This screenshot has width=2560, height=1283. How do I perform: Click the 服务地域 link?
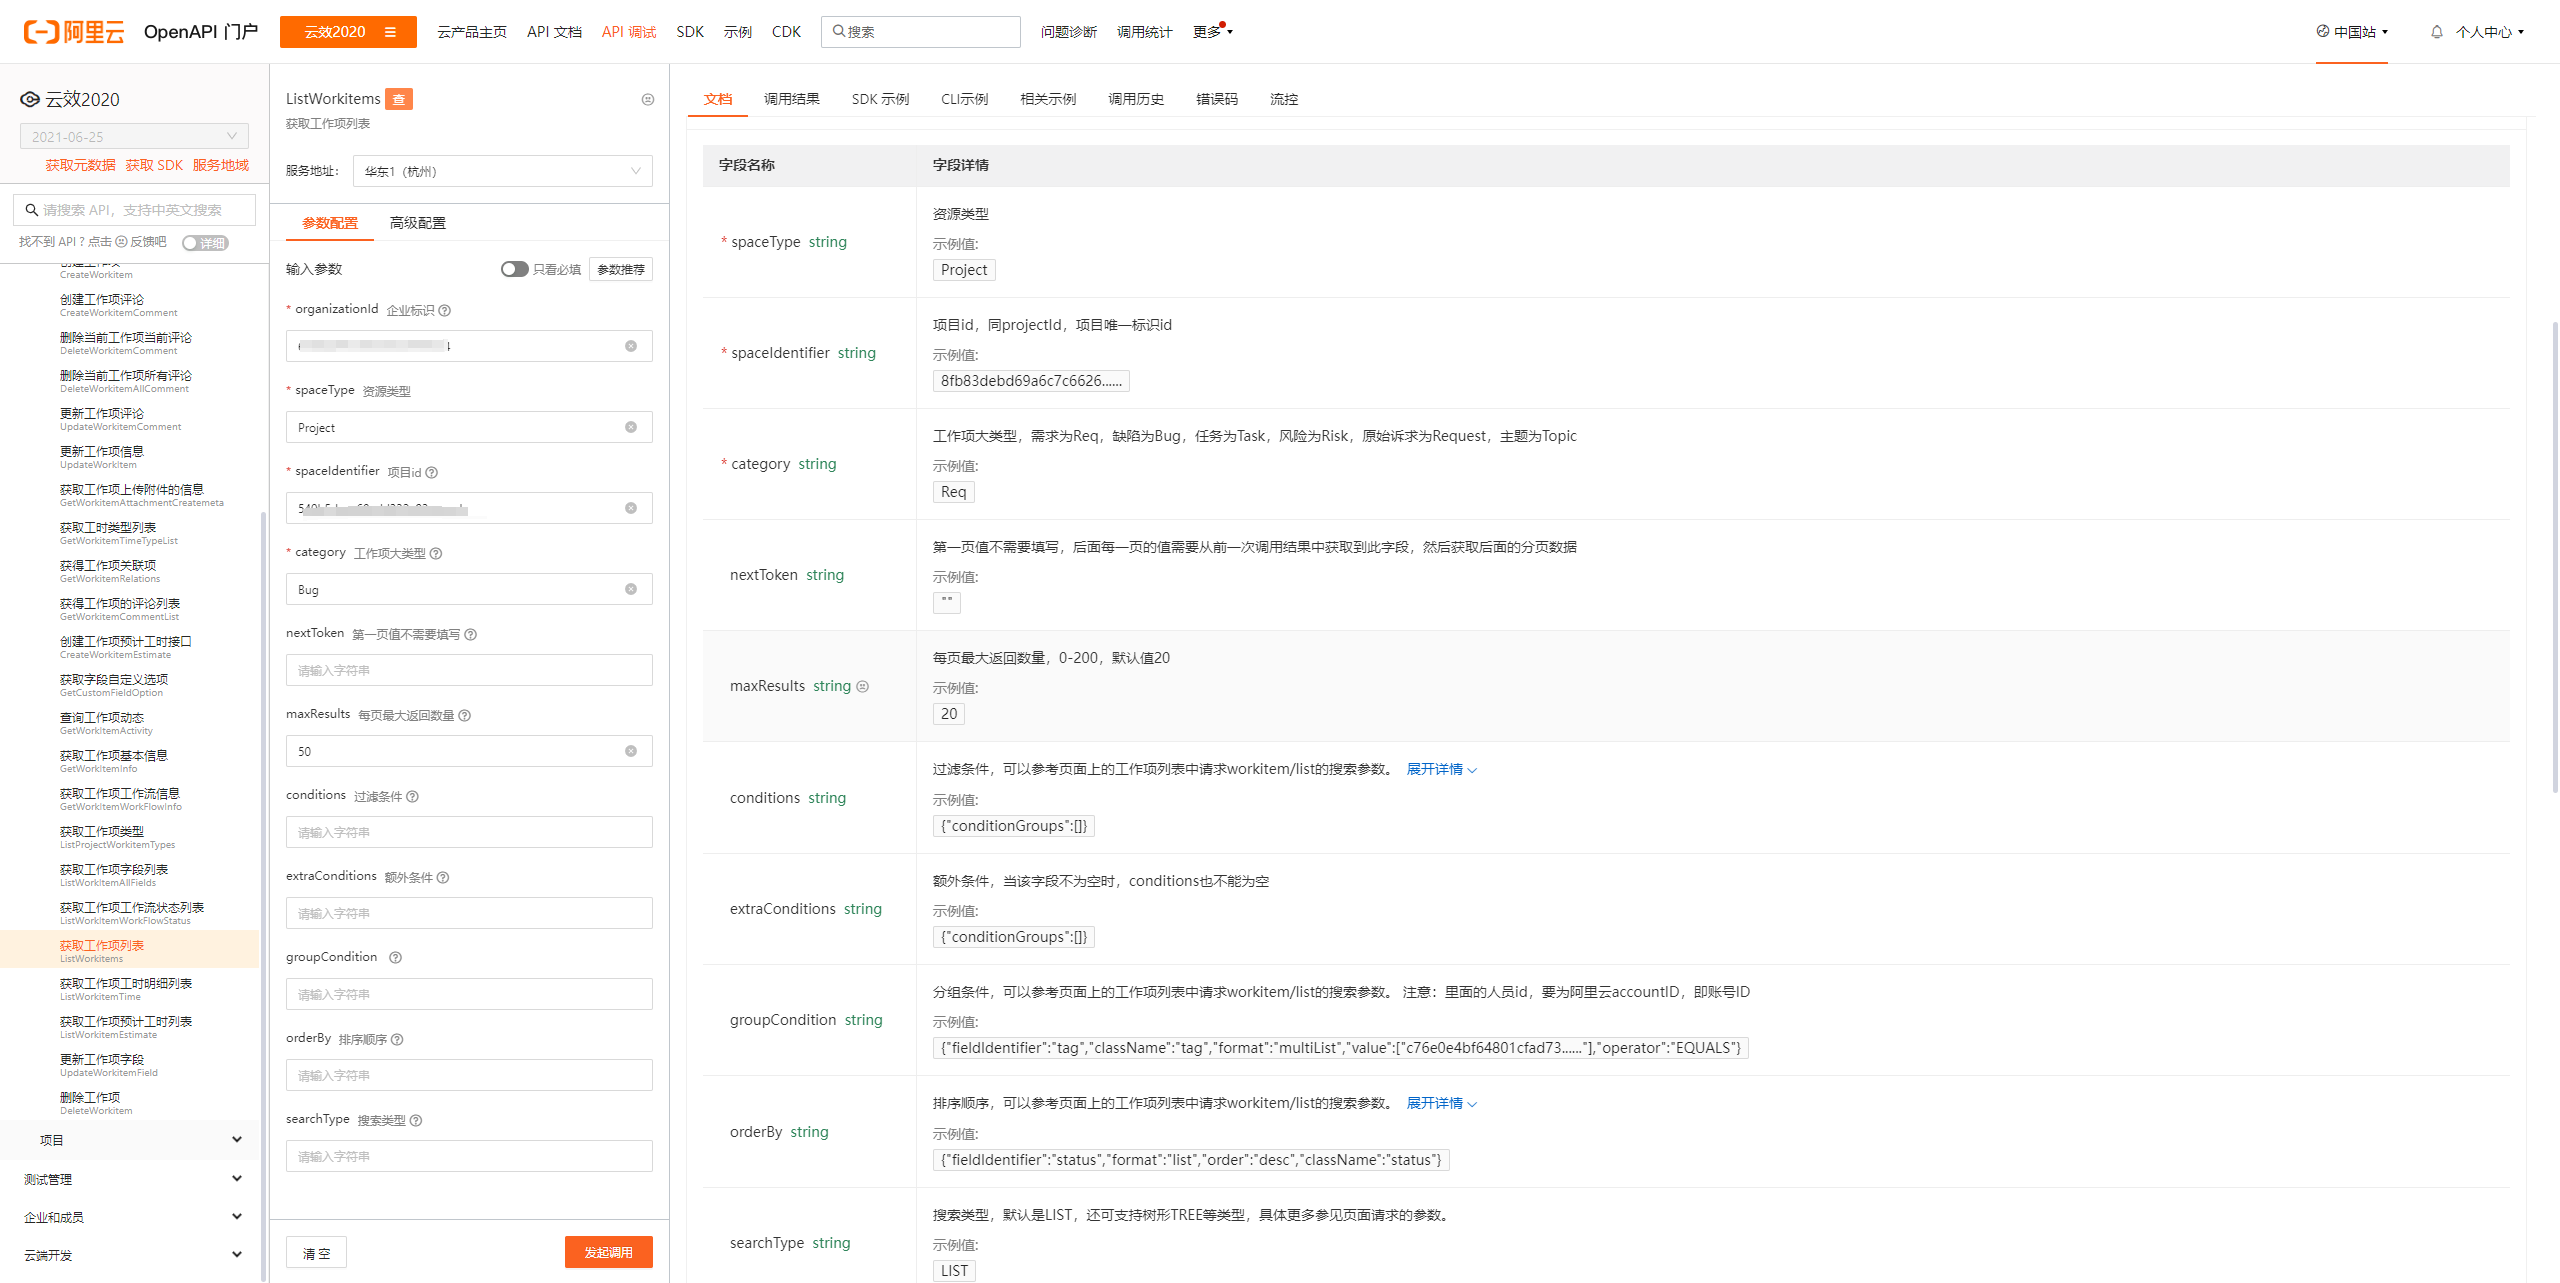[x=220, y=165]
